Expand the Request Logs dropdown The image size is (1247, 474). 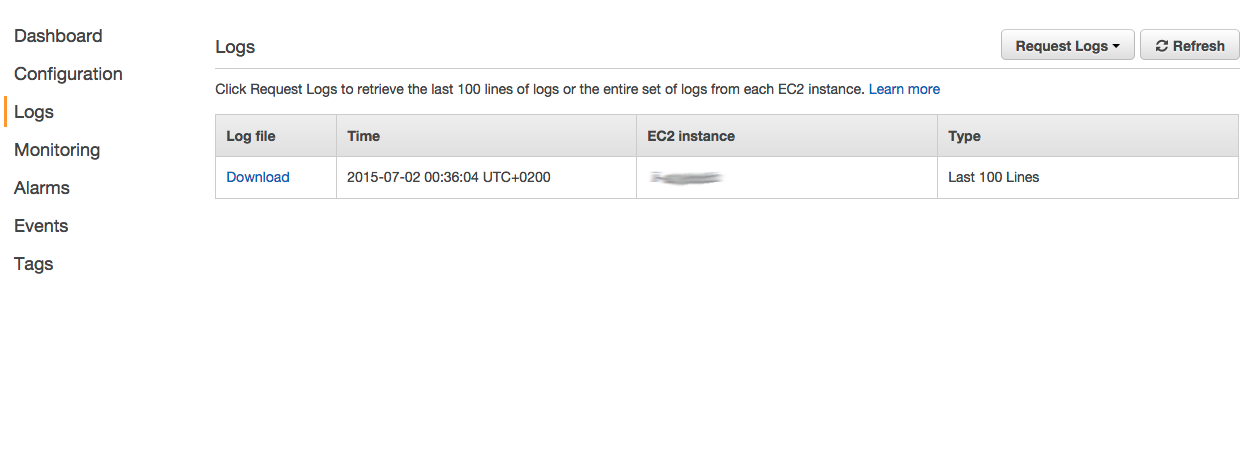pyautogui.click(x=1067, y=45)
